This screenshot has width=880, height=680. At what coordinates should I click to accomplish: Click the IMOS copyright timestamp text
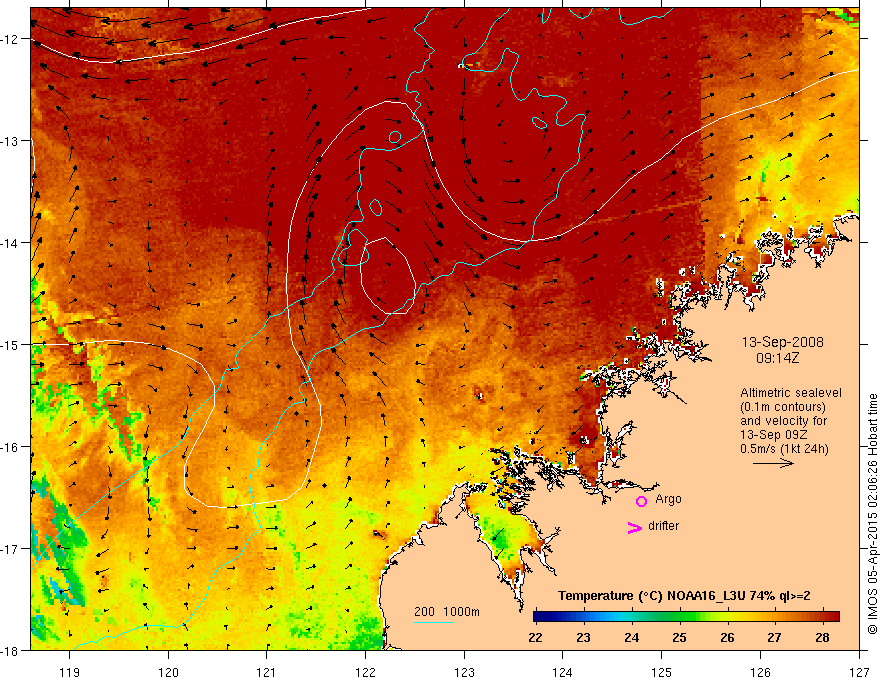coord(872,514)
